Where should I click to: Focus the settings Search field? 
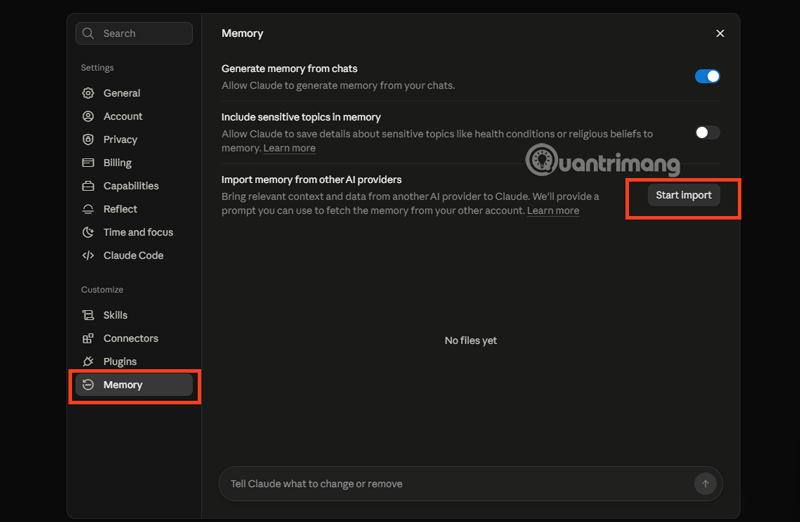click(x=134, y=33)
